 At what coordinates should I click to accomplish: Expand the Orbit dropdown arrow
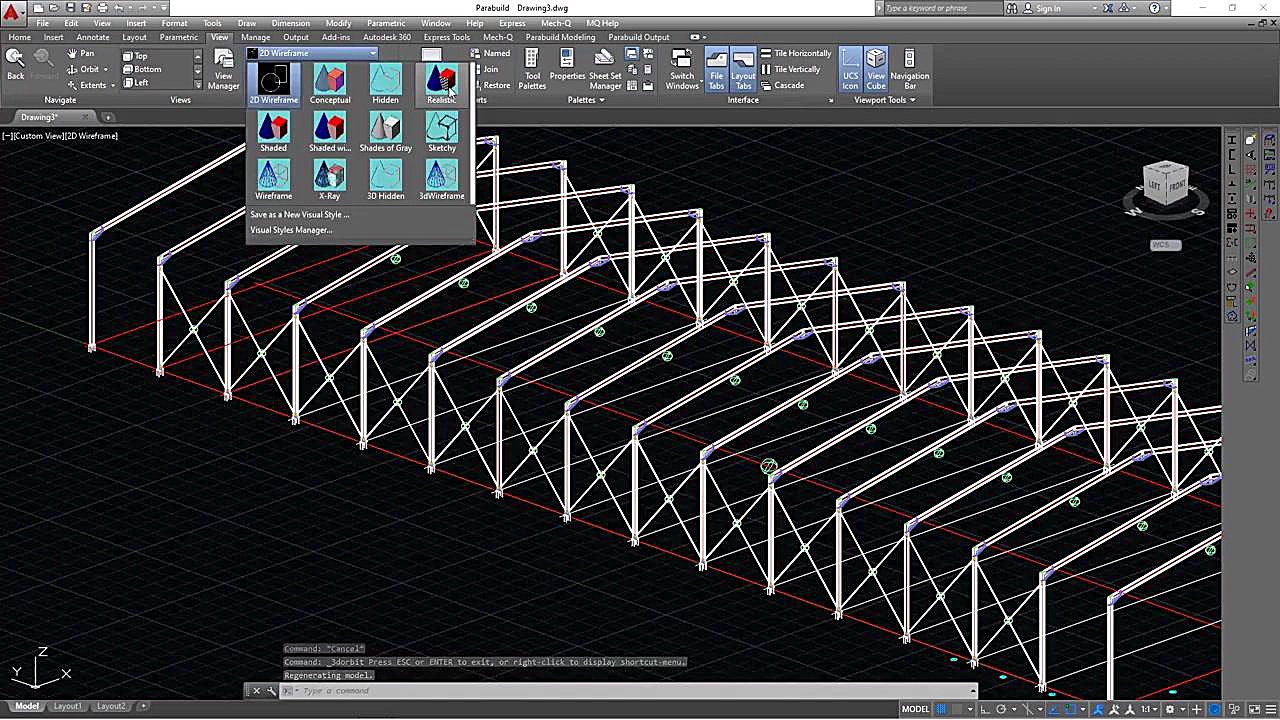[x=108, y=70]
